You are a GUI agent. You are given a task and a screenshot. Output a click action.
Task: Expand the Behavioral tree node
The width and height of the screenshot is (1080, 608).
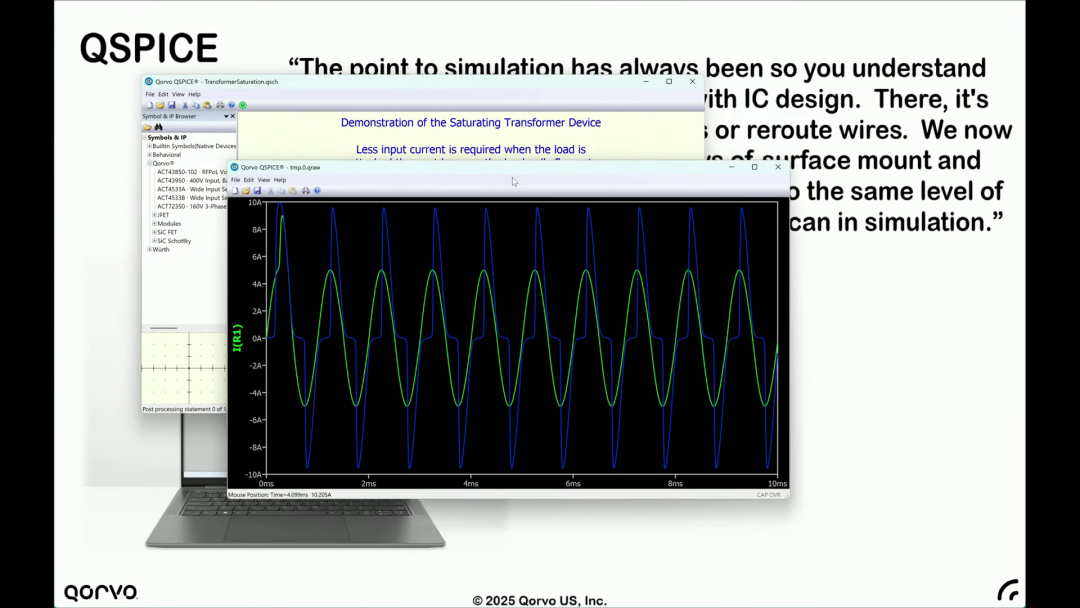click(x=149, y=155)
